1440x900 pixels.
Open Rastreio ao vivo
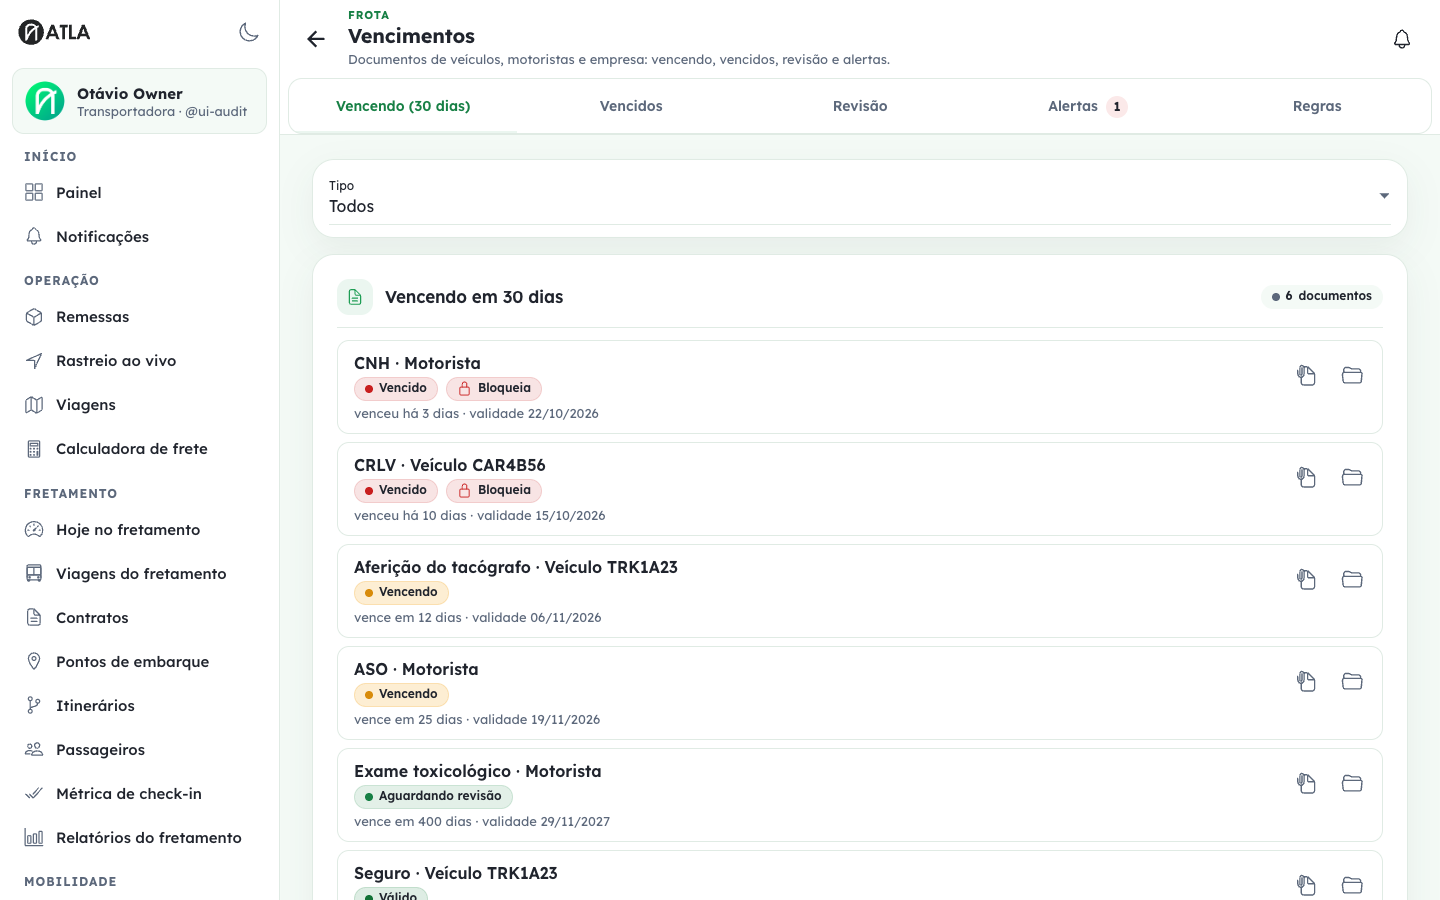(x=139, y=361)
